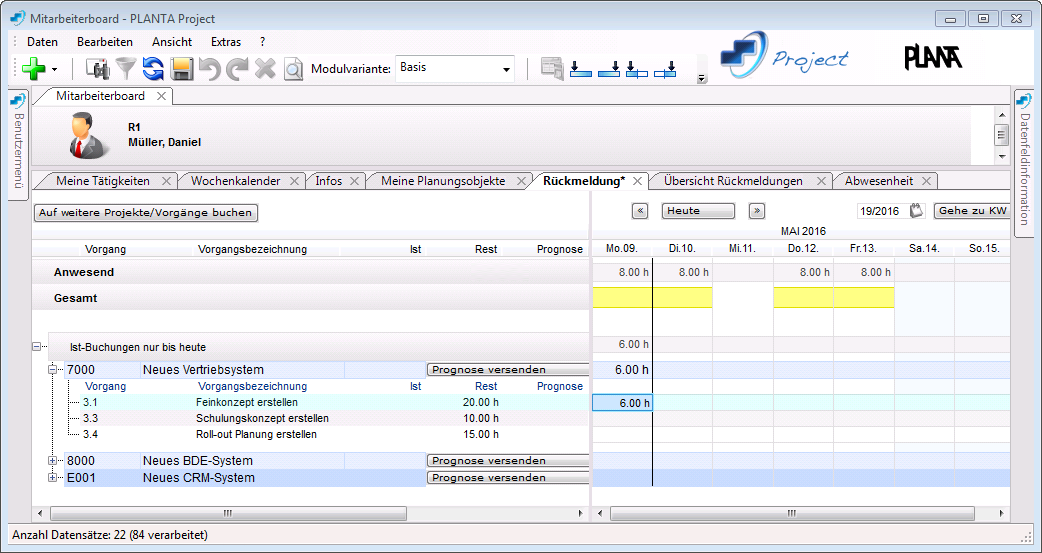Click the grey X delete icon
This screenshot has height=553, width=1042.
click(x=265, y=68)
